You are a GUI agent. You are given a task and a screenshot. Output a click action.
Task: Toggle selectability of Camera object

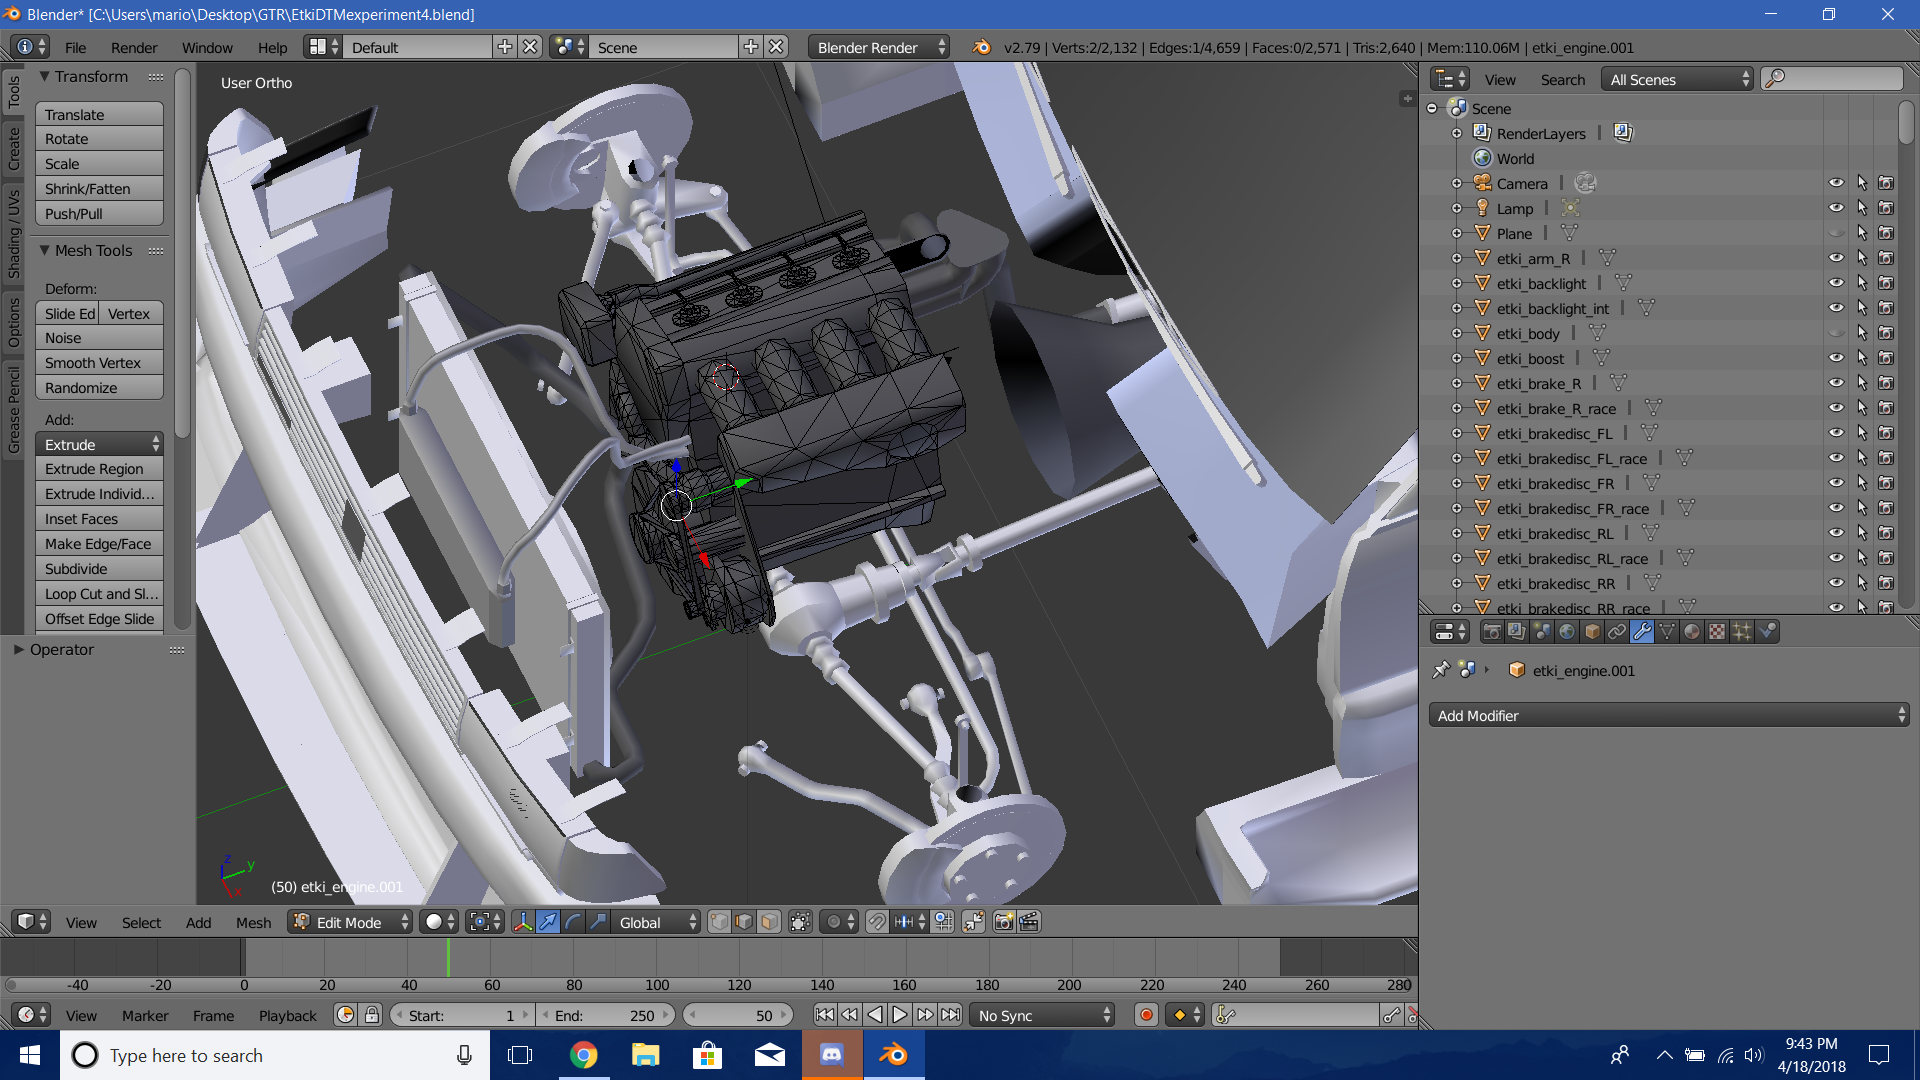pos(1861,183)
